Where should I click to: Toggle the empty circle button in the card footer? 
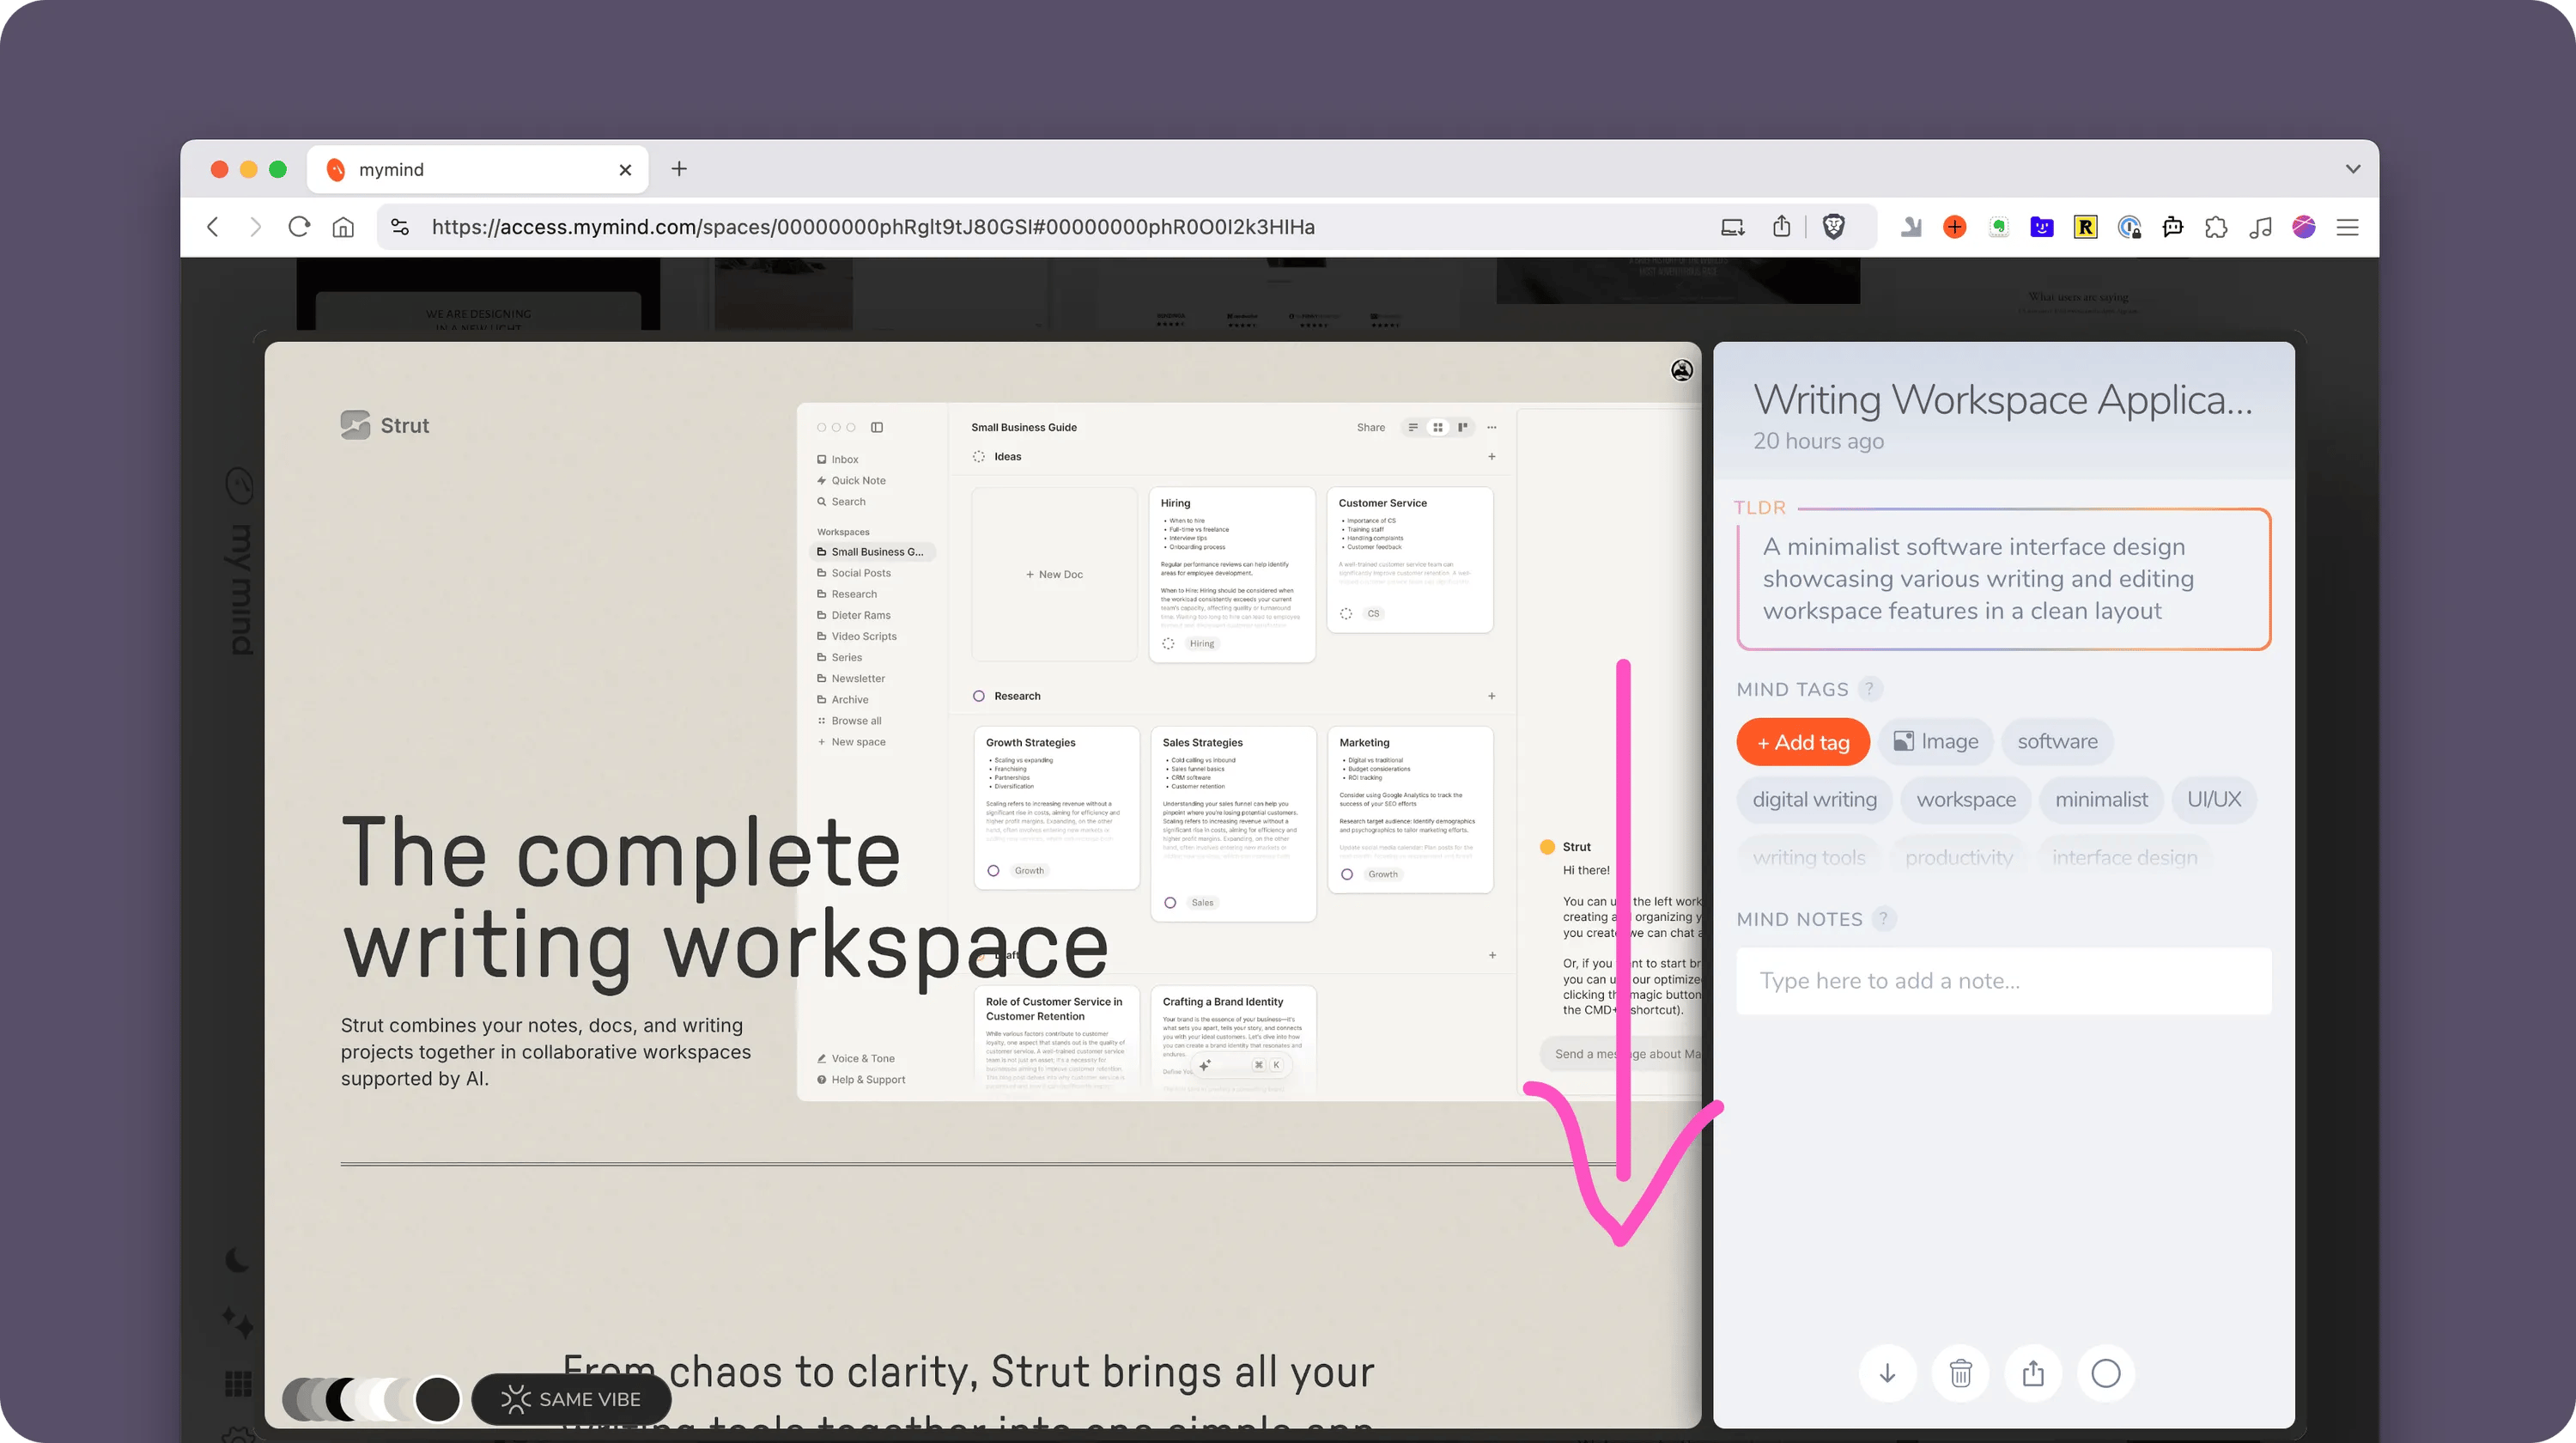(x=2106, y=1373)
